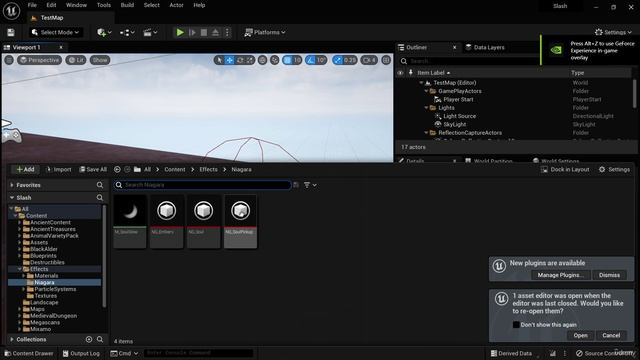
Task: Toggle the Outliner visibility eye column
Action: pos(400,73)
